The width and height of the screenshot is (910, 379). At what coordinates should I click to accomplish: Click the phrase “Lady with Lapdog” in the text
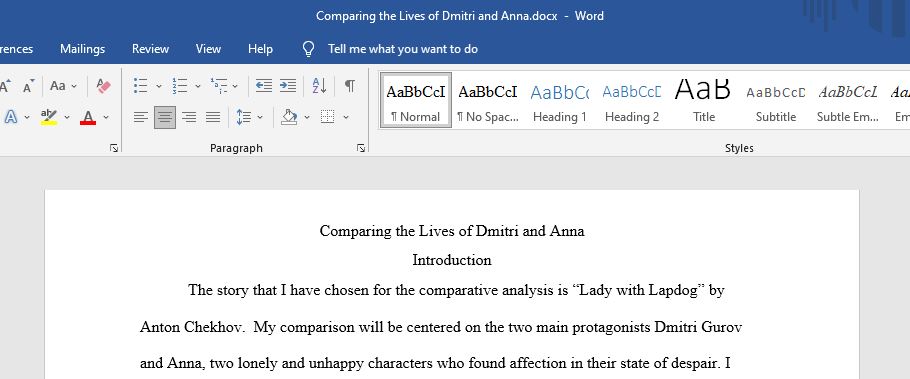[x=638, y=290]
